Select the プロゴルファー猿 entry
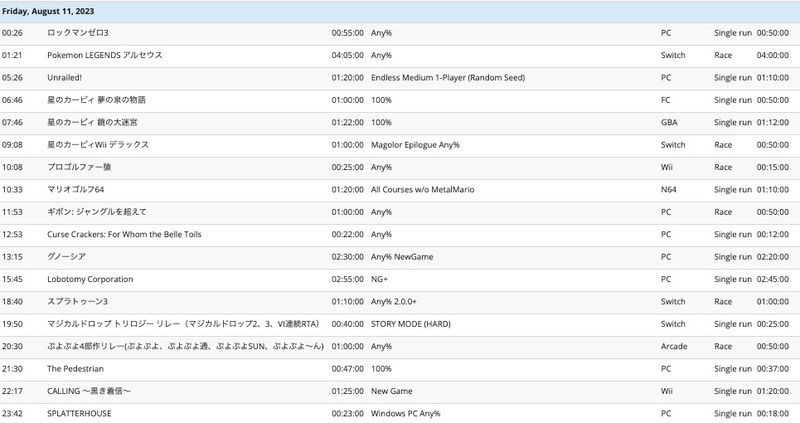 [x=79, y=167]
